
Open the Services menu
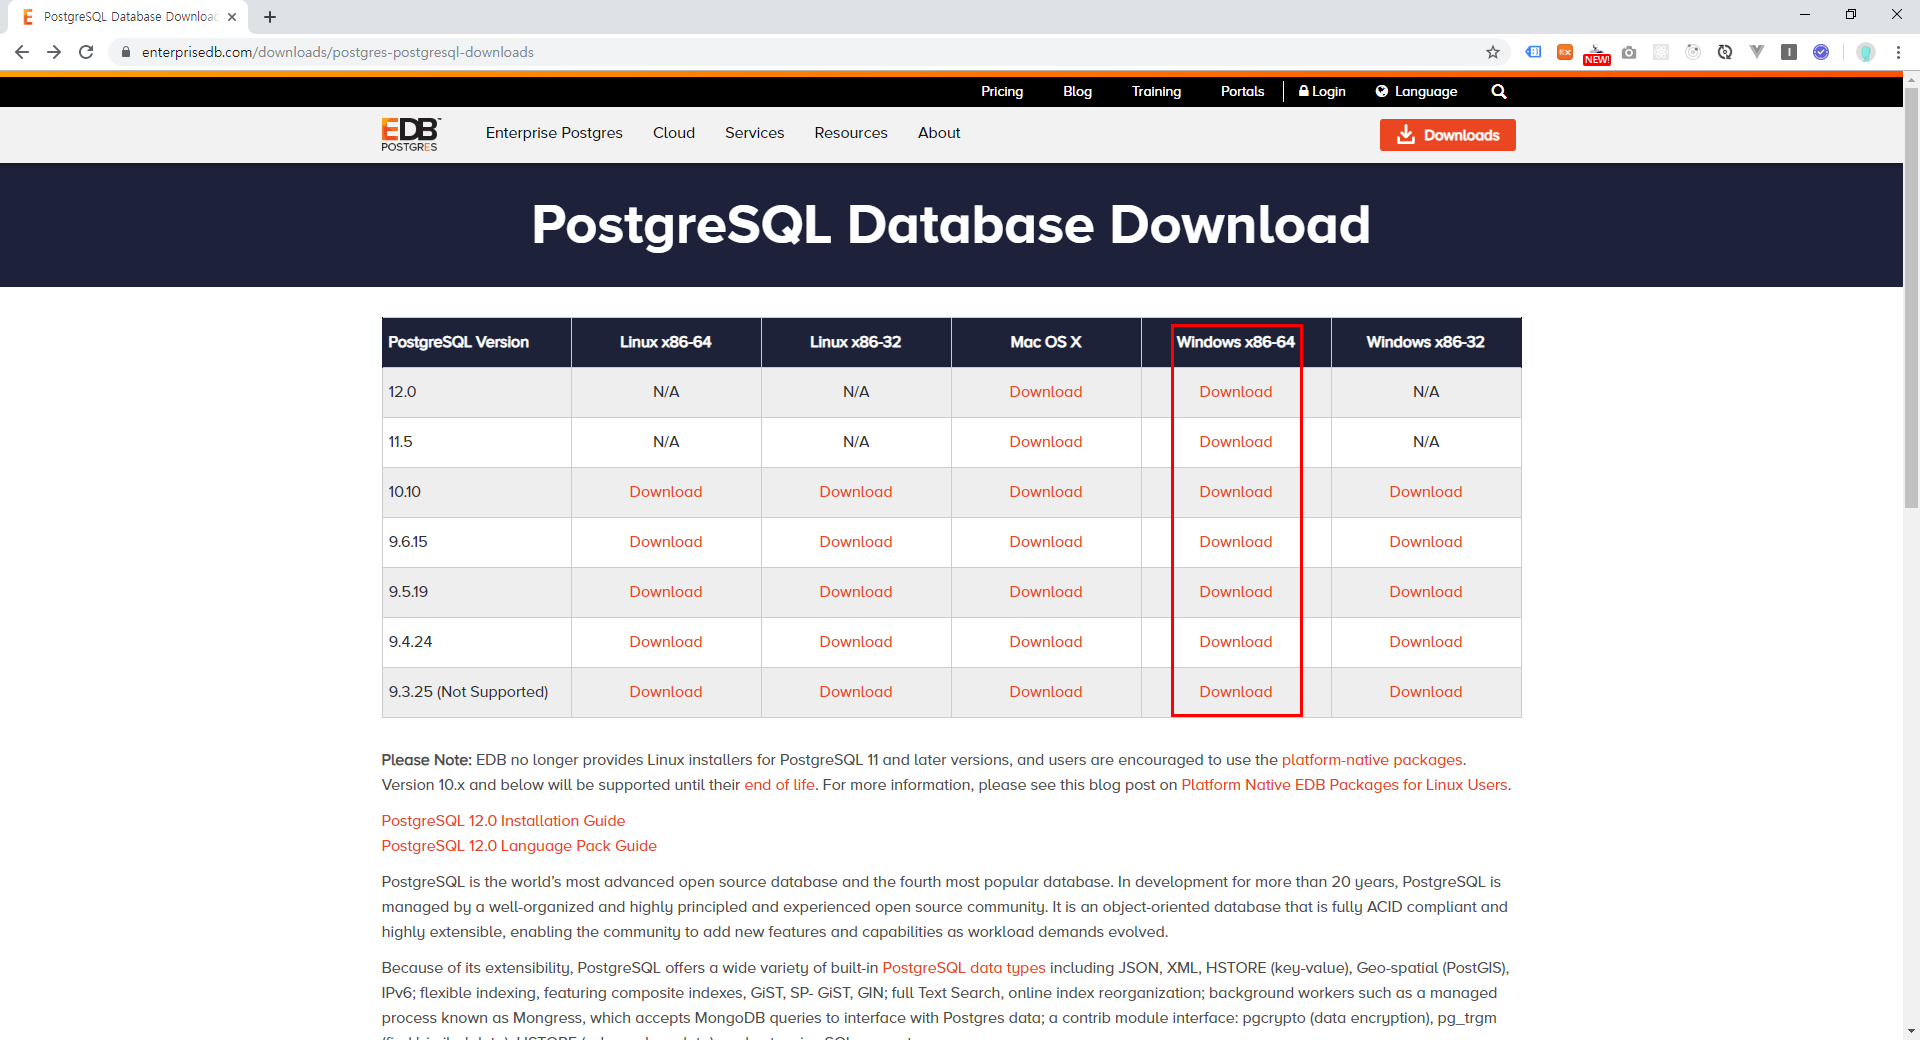pos(754,133)
